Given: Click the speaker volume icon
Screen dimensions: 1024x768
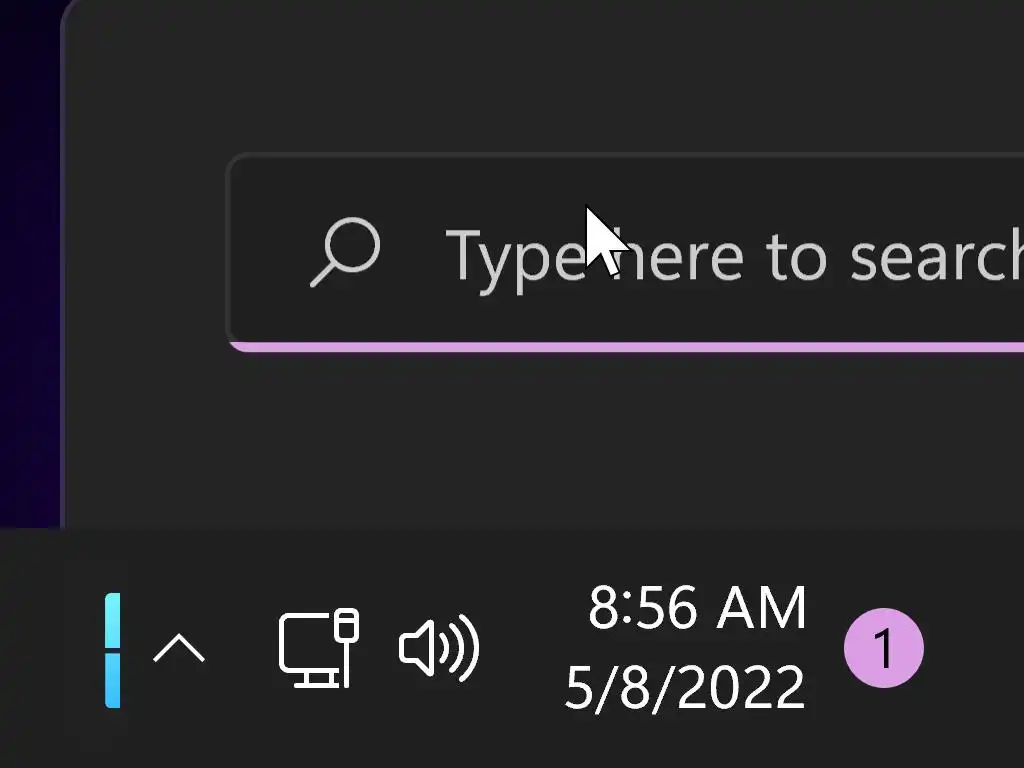Looking at the screenshot, I should pyautogui.click(x=439, y=648).
